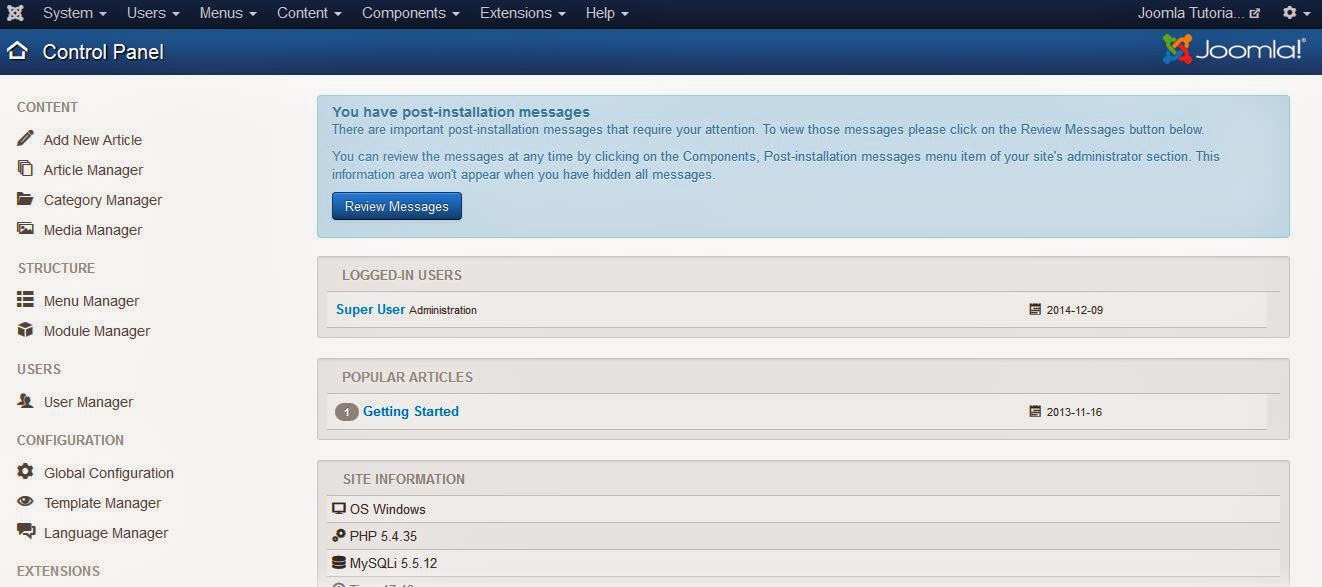Click the settings gear icon at top right
The width and height of the screenshot is (1322, 587).
click(x=1290, y=13)
